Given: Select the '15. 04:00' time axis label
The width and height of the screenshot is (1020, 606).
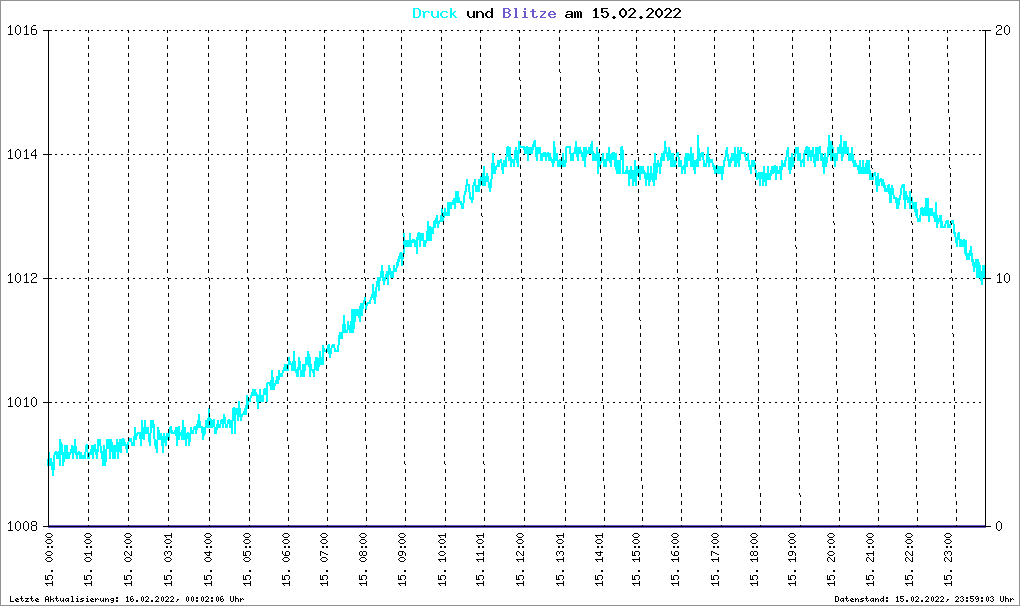Looking at the screenshot, I should pos(209,559).
